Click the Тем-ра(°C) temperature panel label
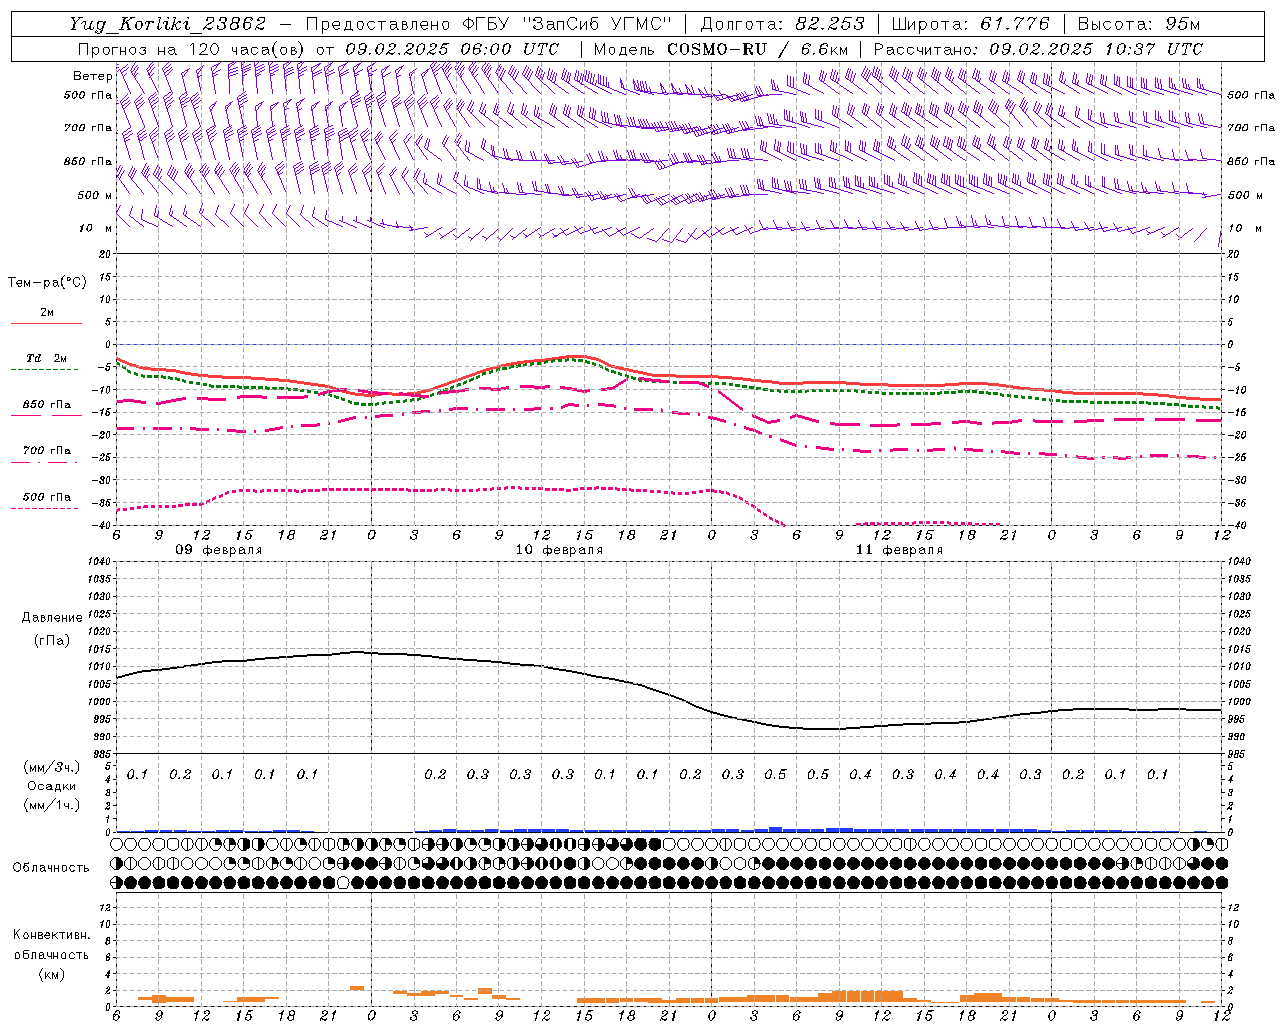 [x=47, y=283]
